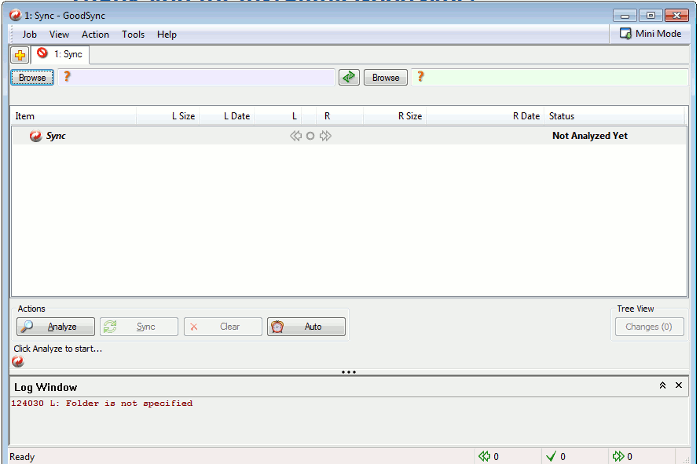Click the right folder question mark icon

[x=420, y=76]
